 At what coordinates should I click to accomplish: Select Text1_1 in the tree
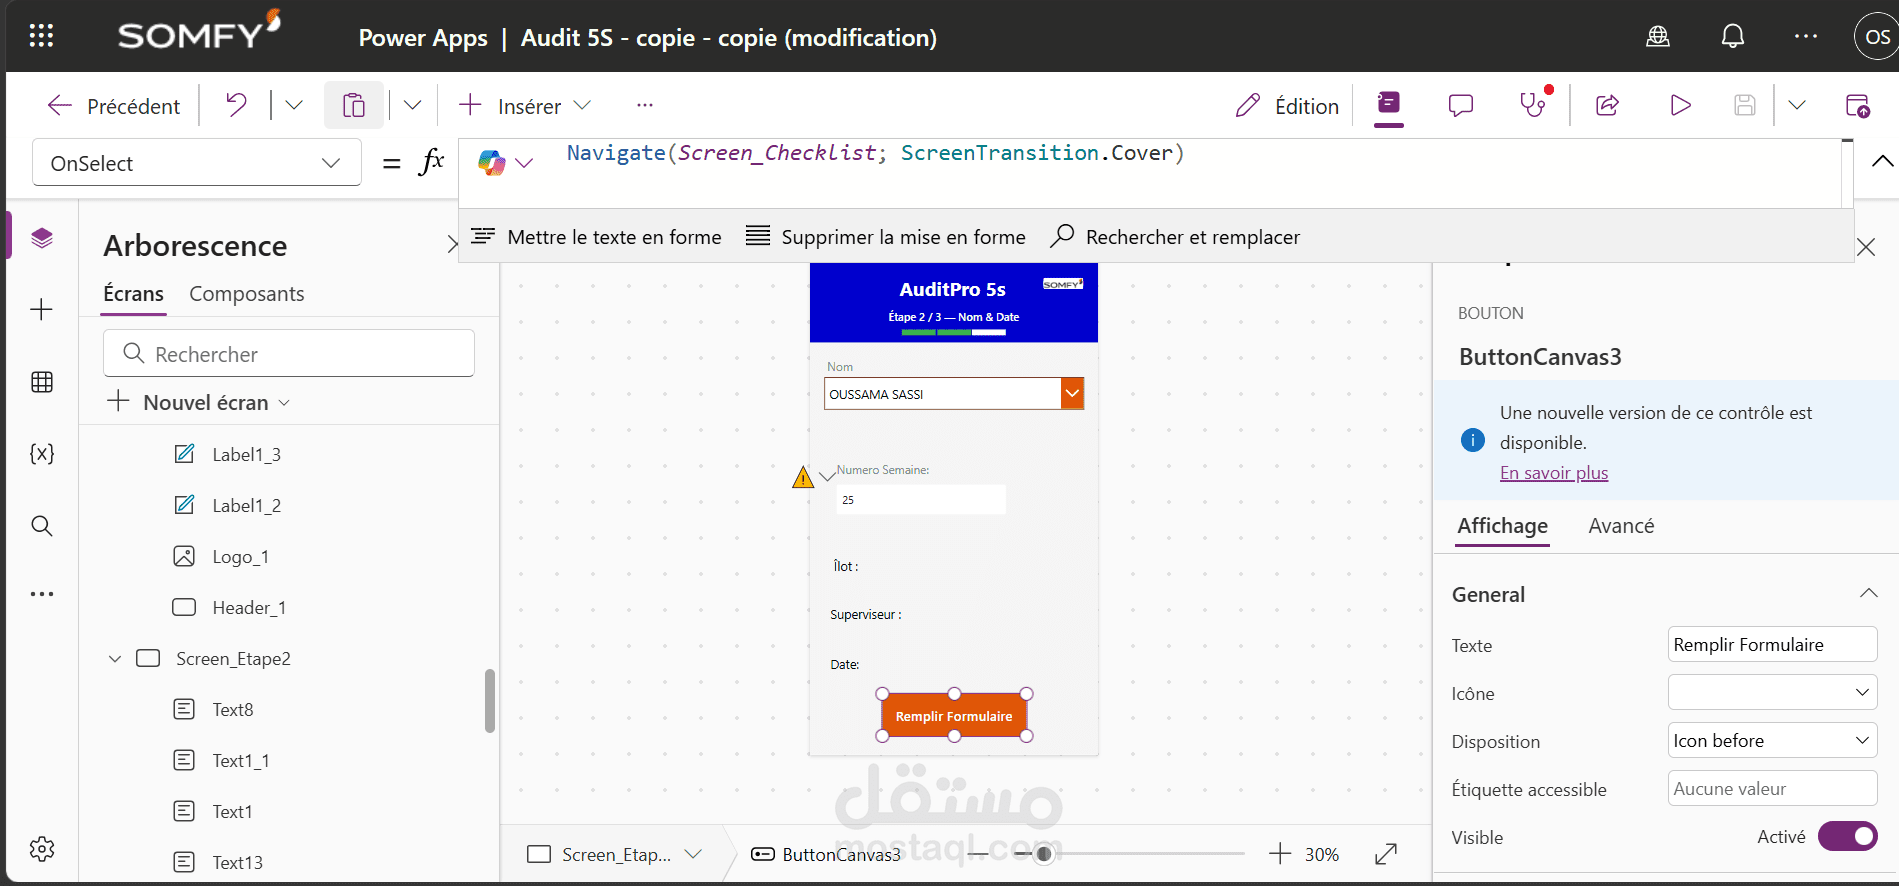tap(240, 761)
